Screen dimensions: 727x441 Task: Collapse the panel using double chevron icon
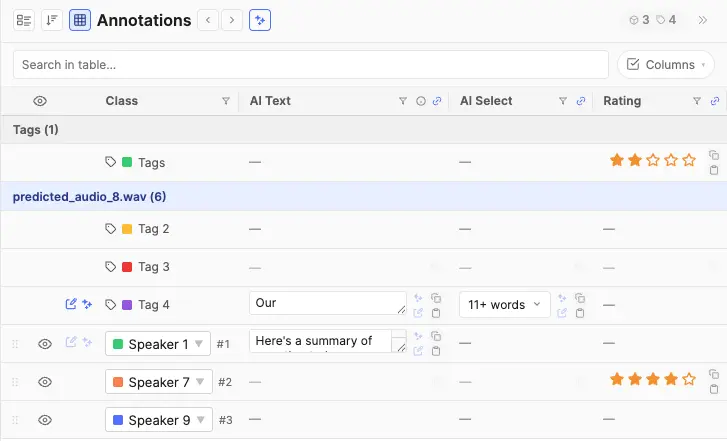point(703,20)
